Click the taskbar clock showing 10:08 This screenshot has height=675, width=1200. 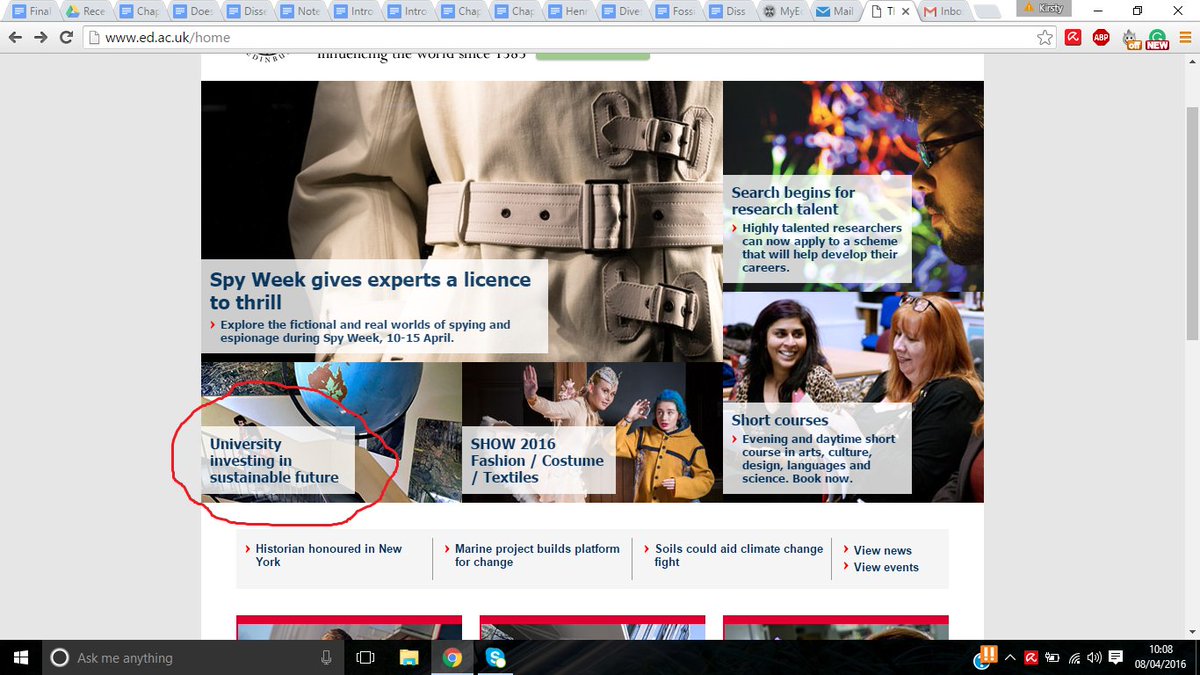tap(1159, 657)
